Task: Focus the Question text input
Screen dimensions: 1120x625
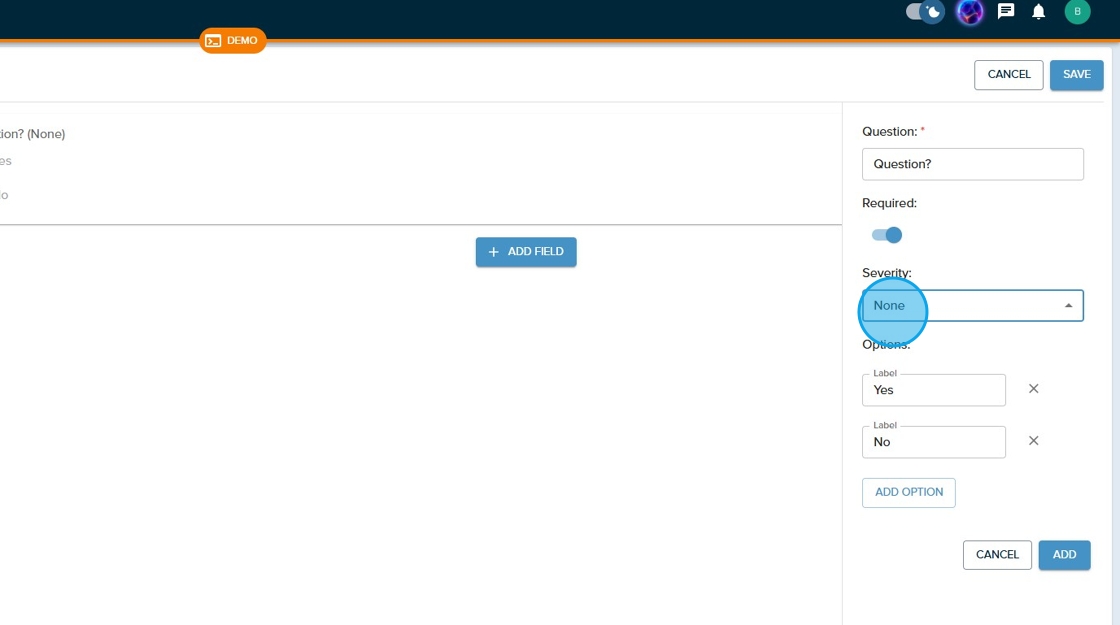Action: [972, 164]
